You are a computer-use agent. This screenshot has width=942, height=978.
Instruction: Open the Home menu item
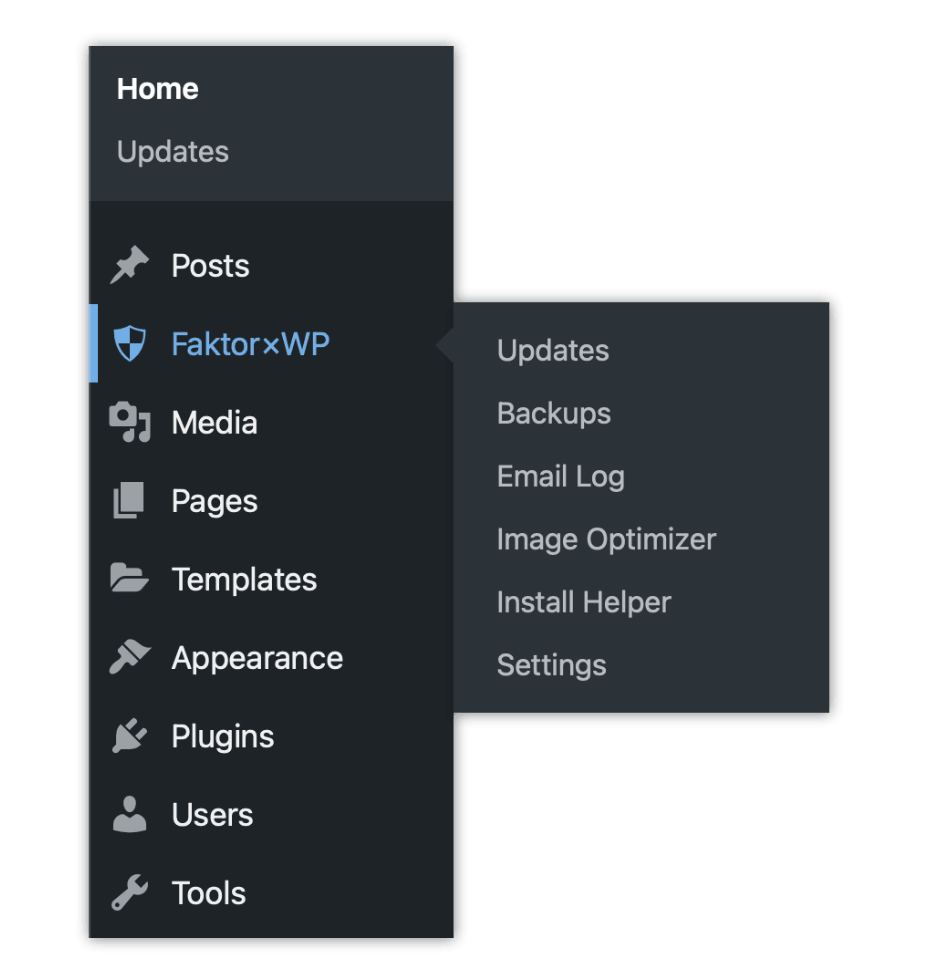157,89
